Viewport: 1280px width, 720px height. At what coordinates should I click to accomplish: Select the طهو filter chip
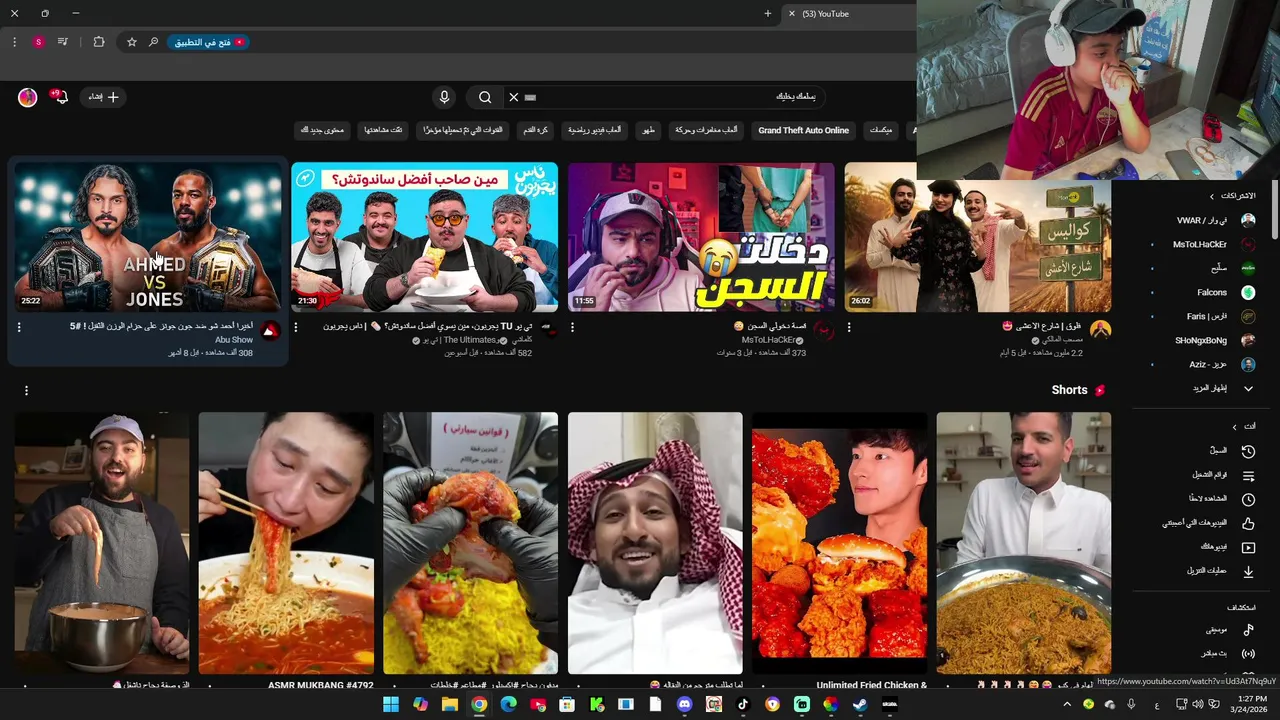point(648,130)
